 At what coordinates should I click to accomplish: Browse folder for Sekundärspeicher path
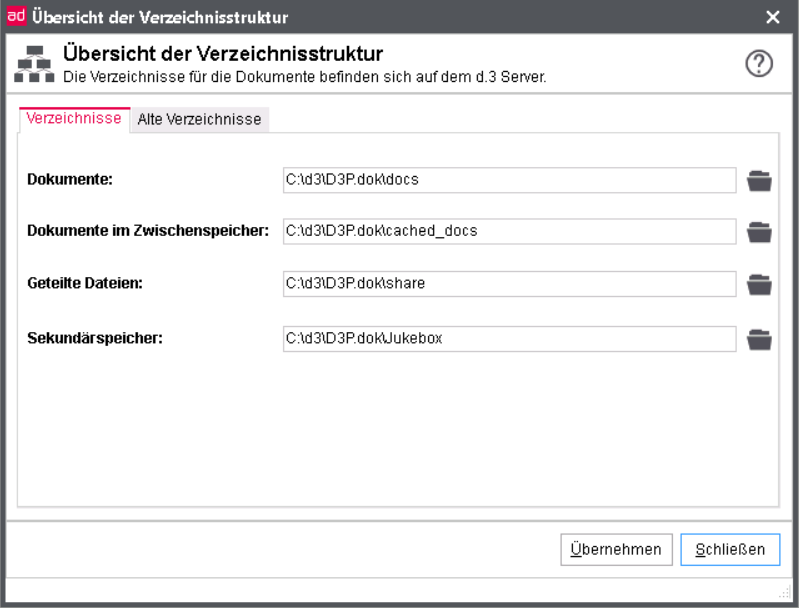click(759, 339)
